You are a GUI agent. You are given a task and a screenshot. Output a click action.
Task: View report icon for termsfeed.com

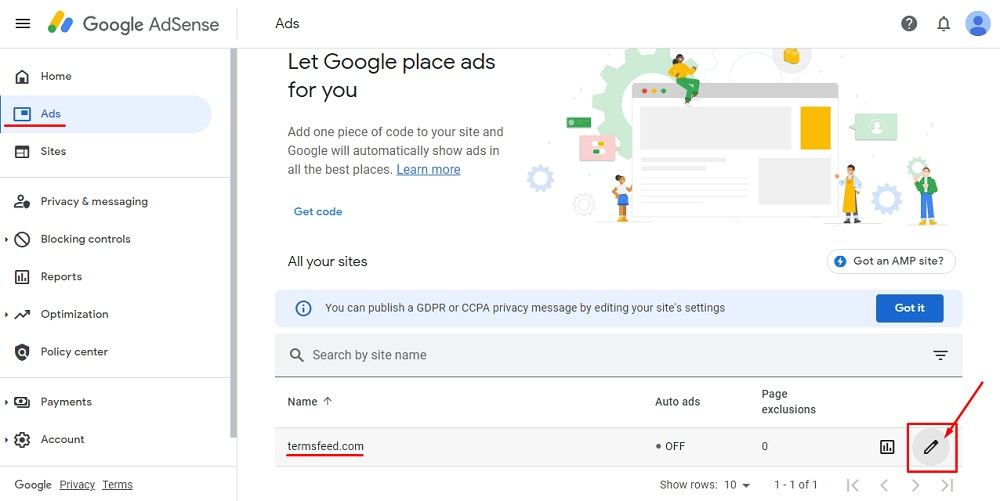coord(887,447)
